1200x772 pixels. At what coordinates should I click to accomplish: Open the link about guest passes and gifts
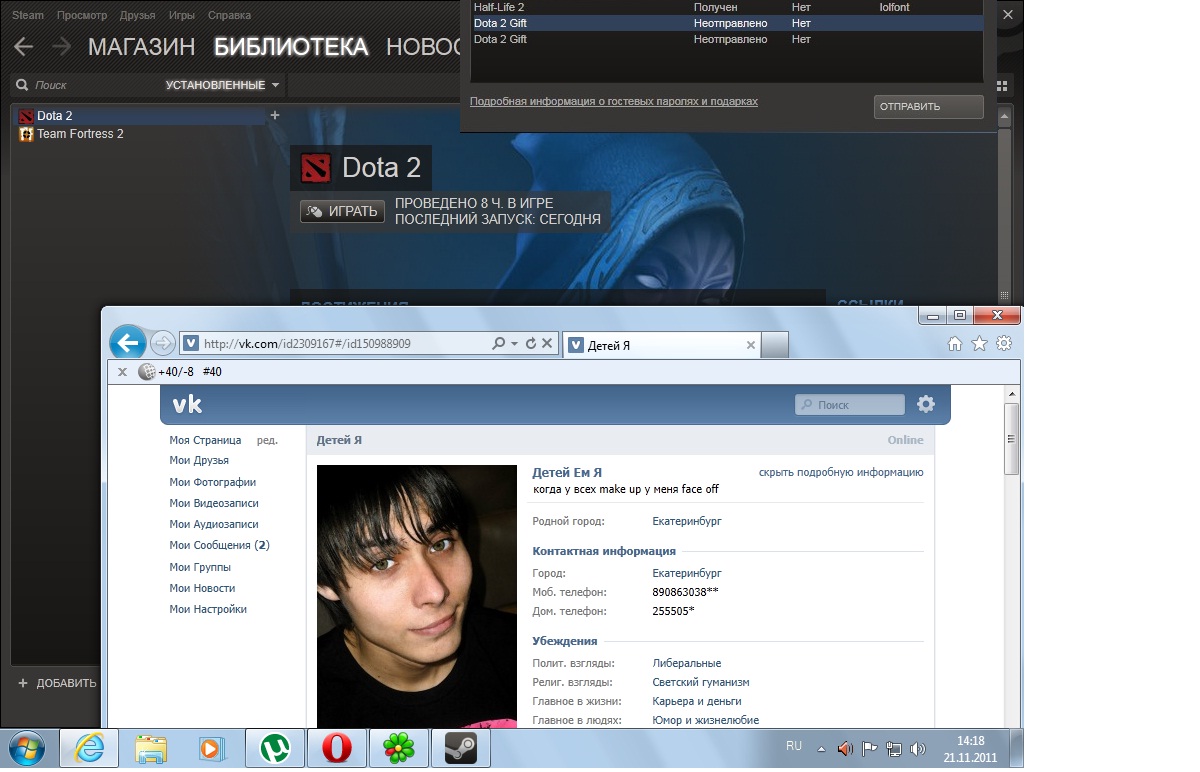614,101
